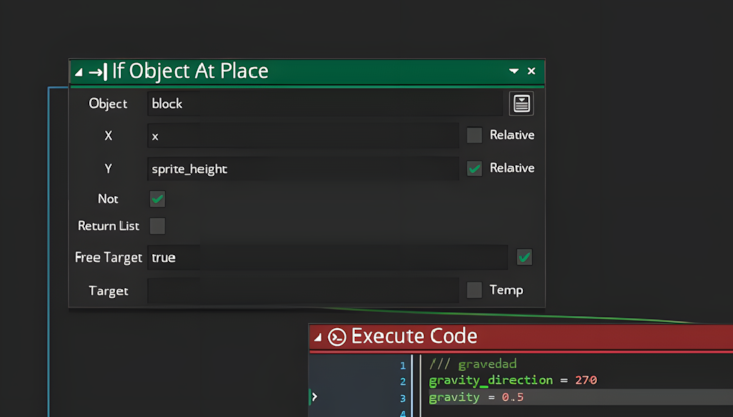Uncheck the Y Relative checkbox
This screenshot has height=417, width=733.
pos(474,168)
